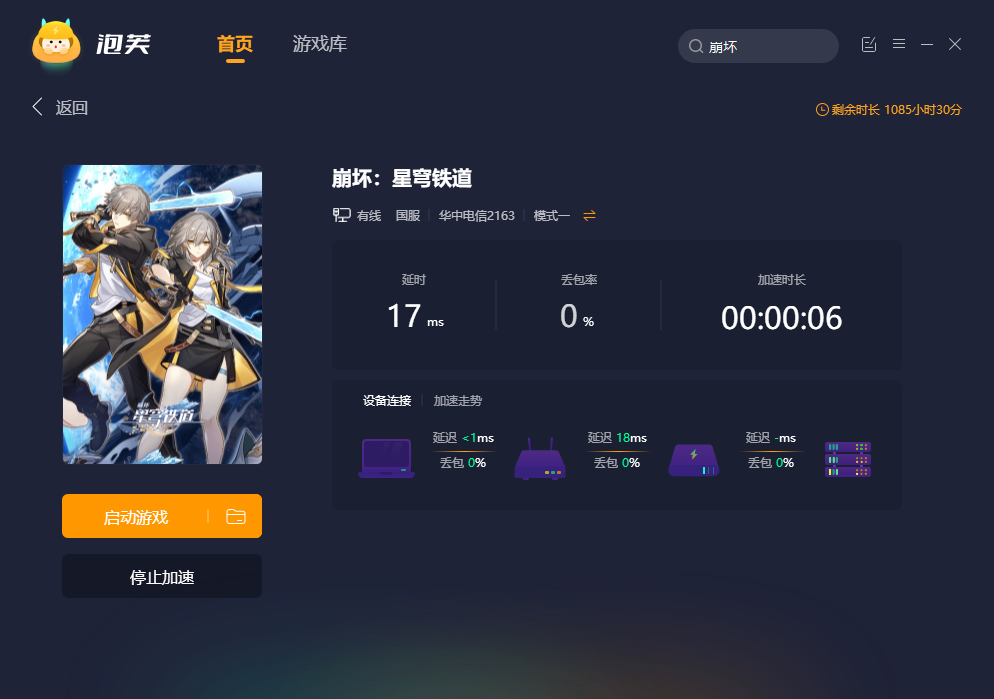Click the router device icon
The image size is (994, 699).
click(539, 459)
